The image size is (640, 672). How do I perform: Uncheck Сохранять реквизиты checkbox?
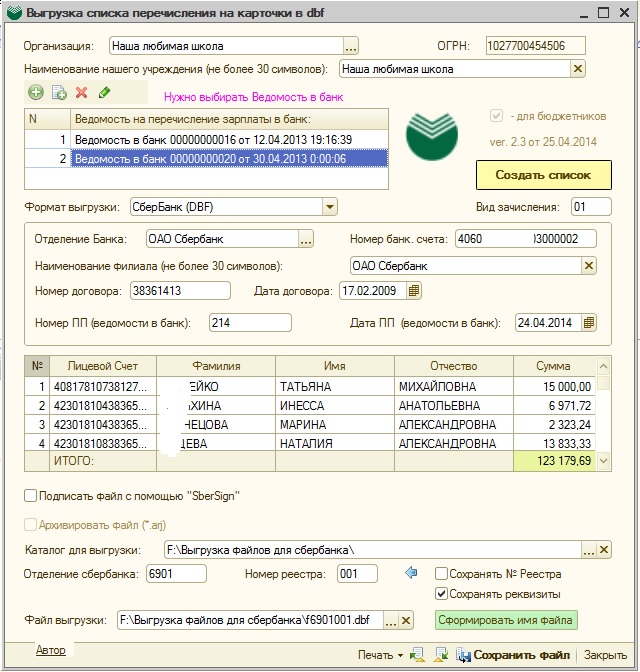(441, 594)
